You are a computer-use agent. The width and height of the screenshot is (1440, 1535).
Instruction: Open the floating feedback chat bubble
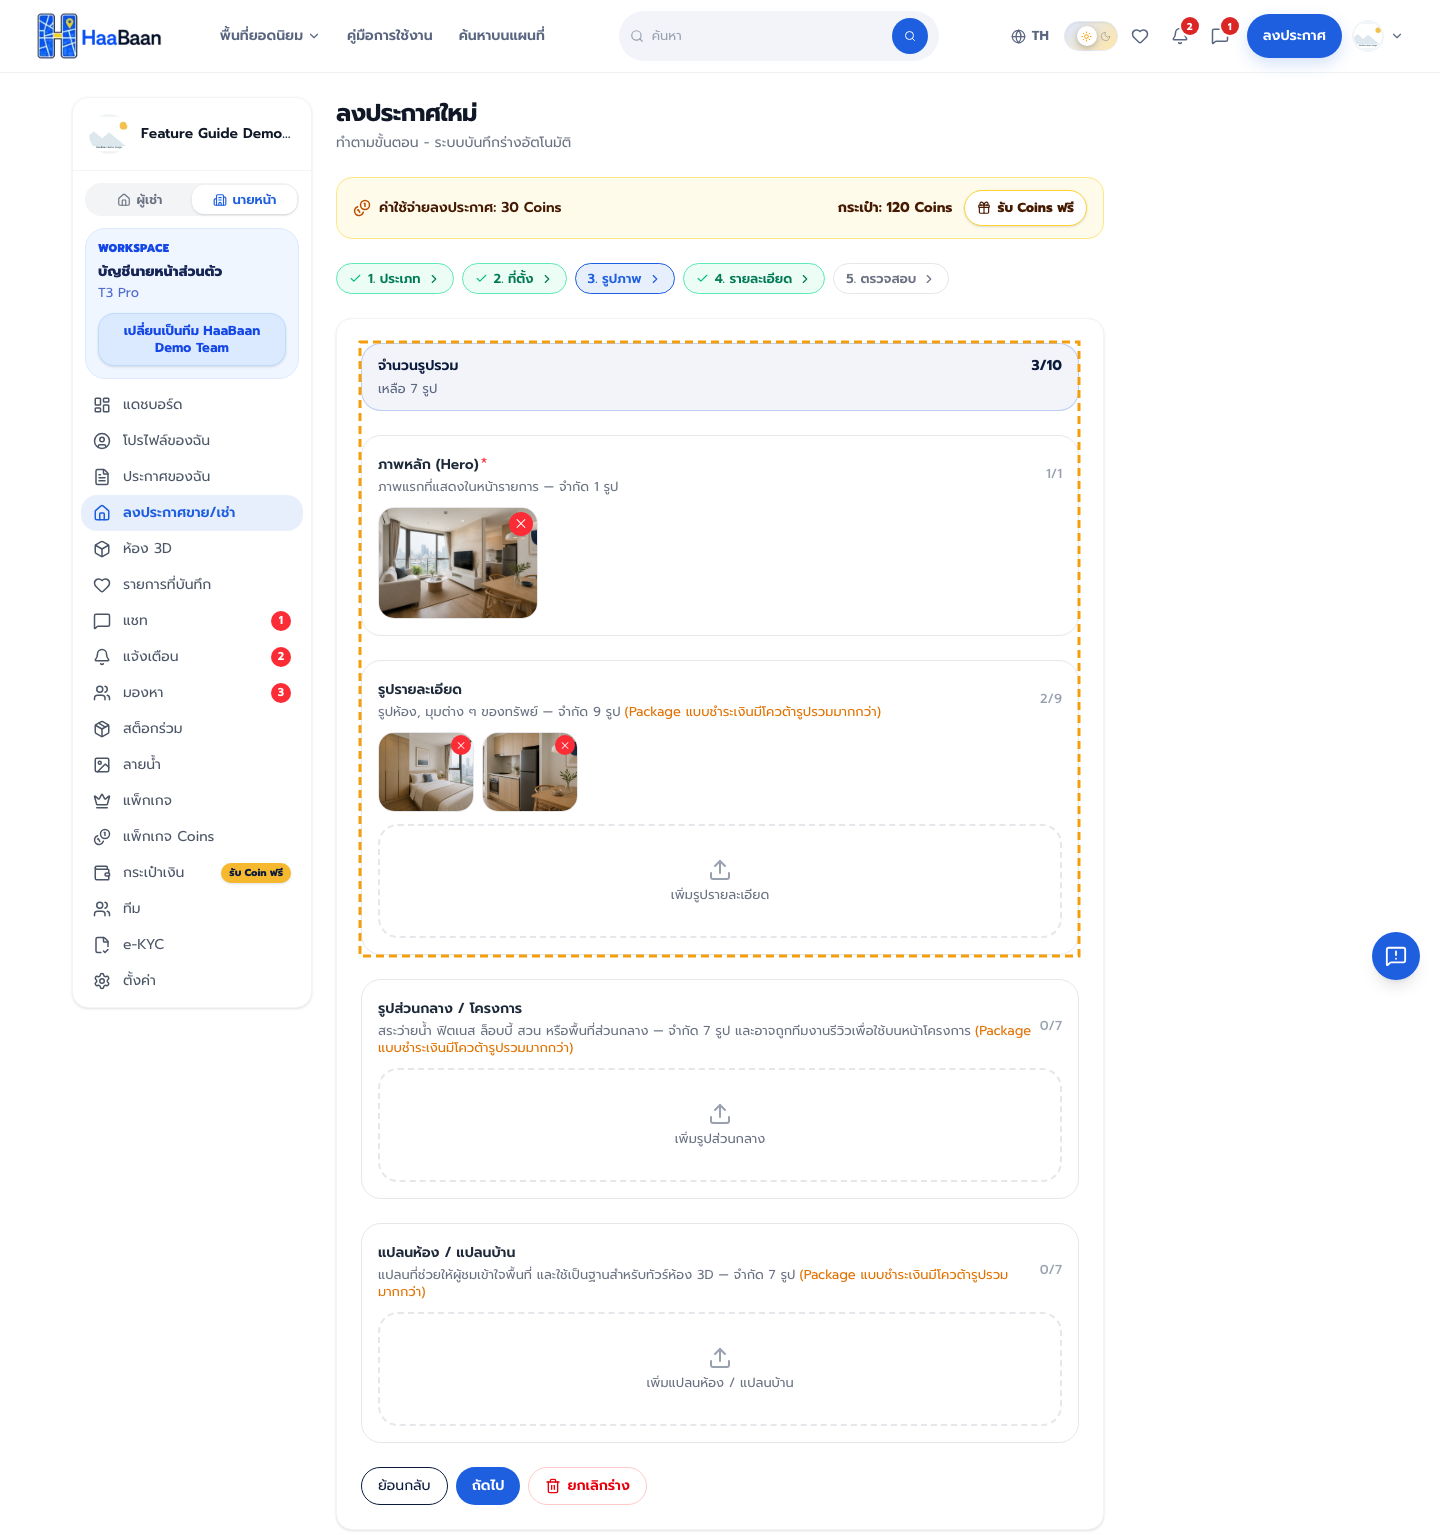pyautogui.click(x=1396, y=956)
